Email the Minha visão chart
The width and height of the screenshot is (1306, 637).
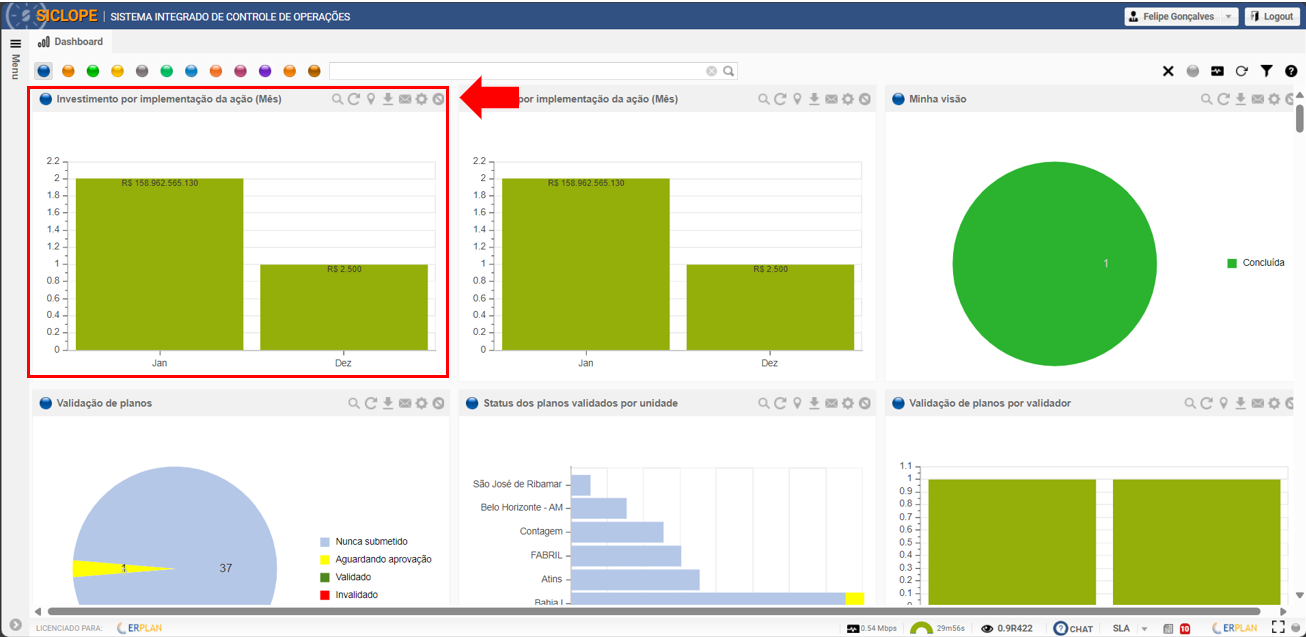1258,99
